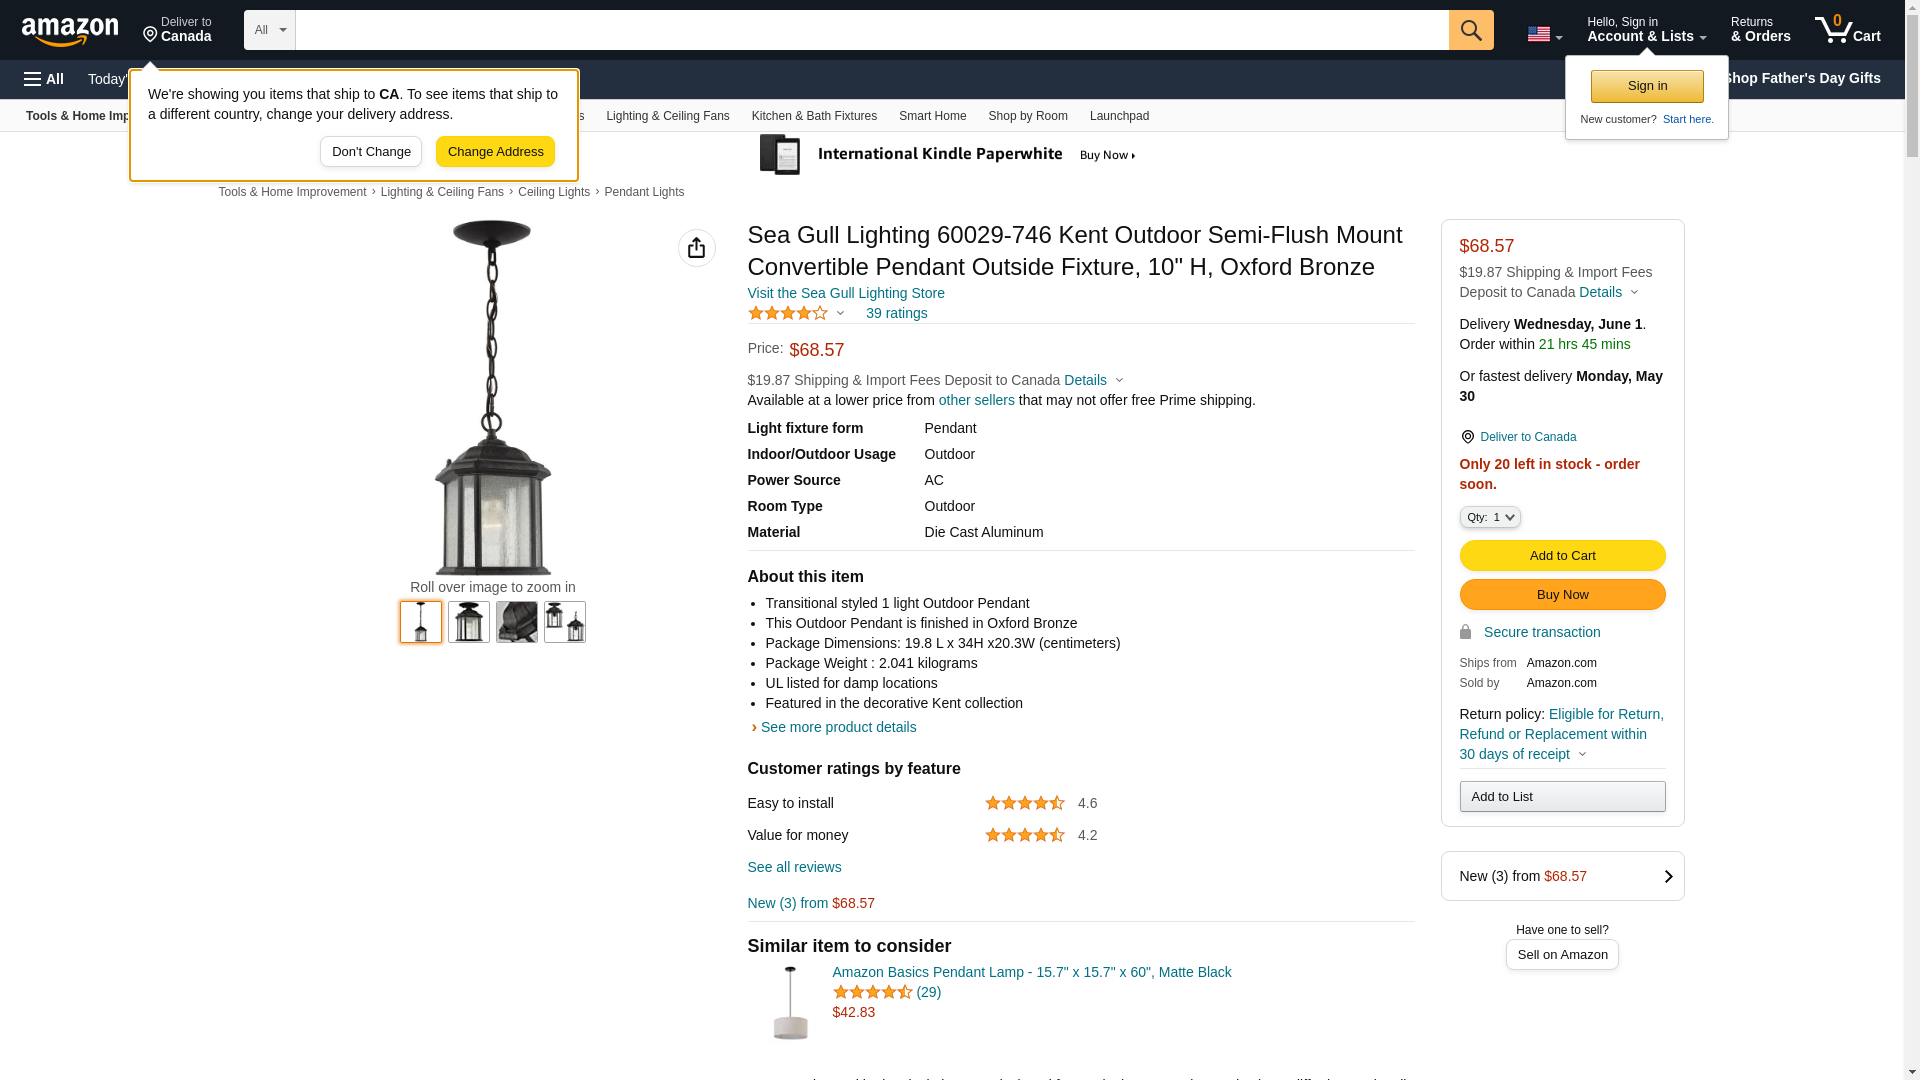This screenshot has height=1080, width=1920.
Task: Click into the search input field
Action: tap(870, 30)
